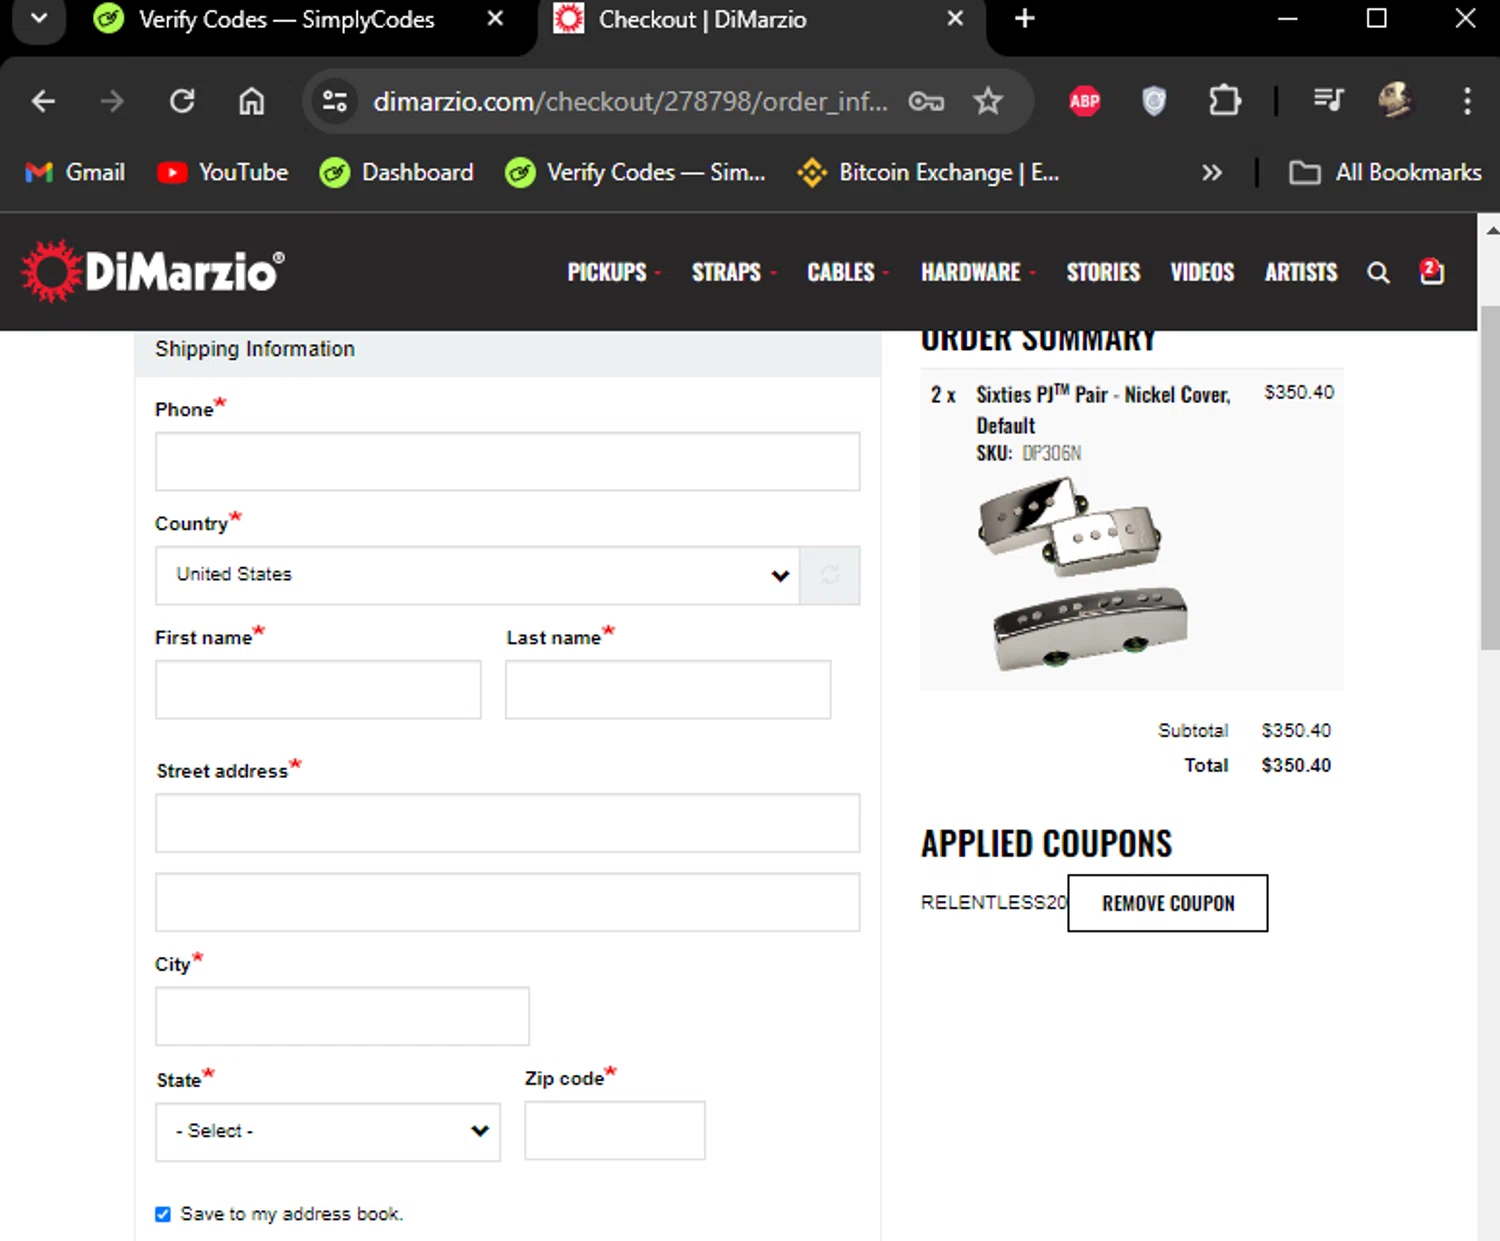Open the Country dropdown

click(477, 575)
